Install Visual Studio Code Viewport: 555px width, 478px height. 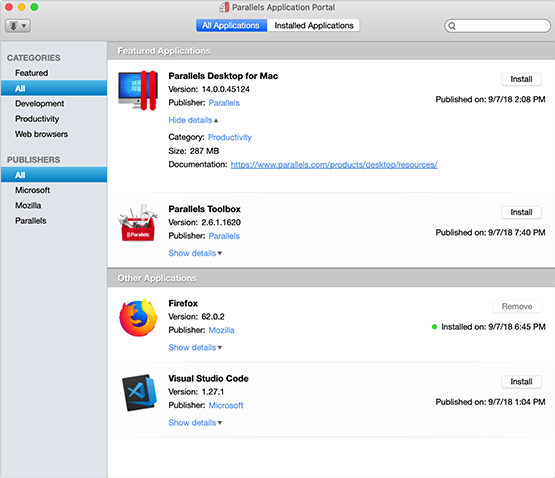click(521, 381)
